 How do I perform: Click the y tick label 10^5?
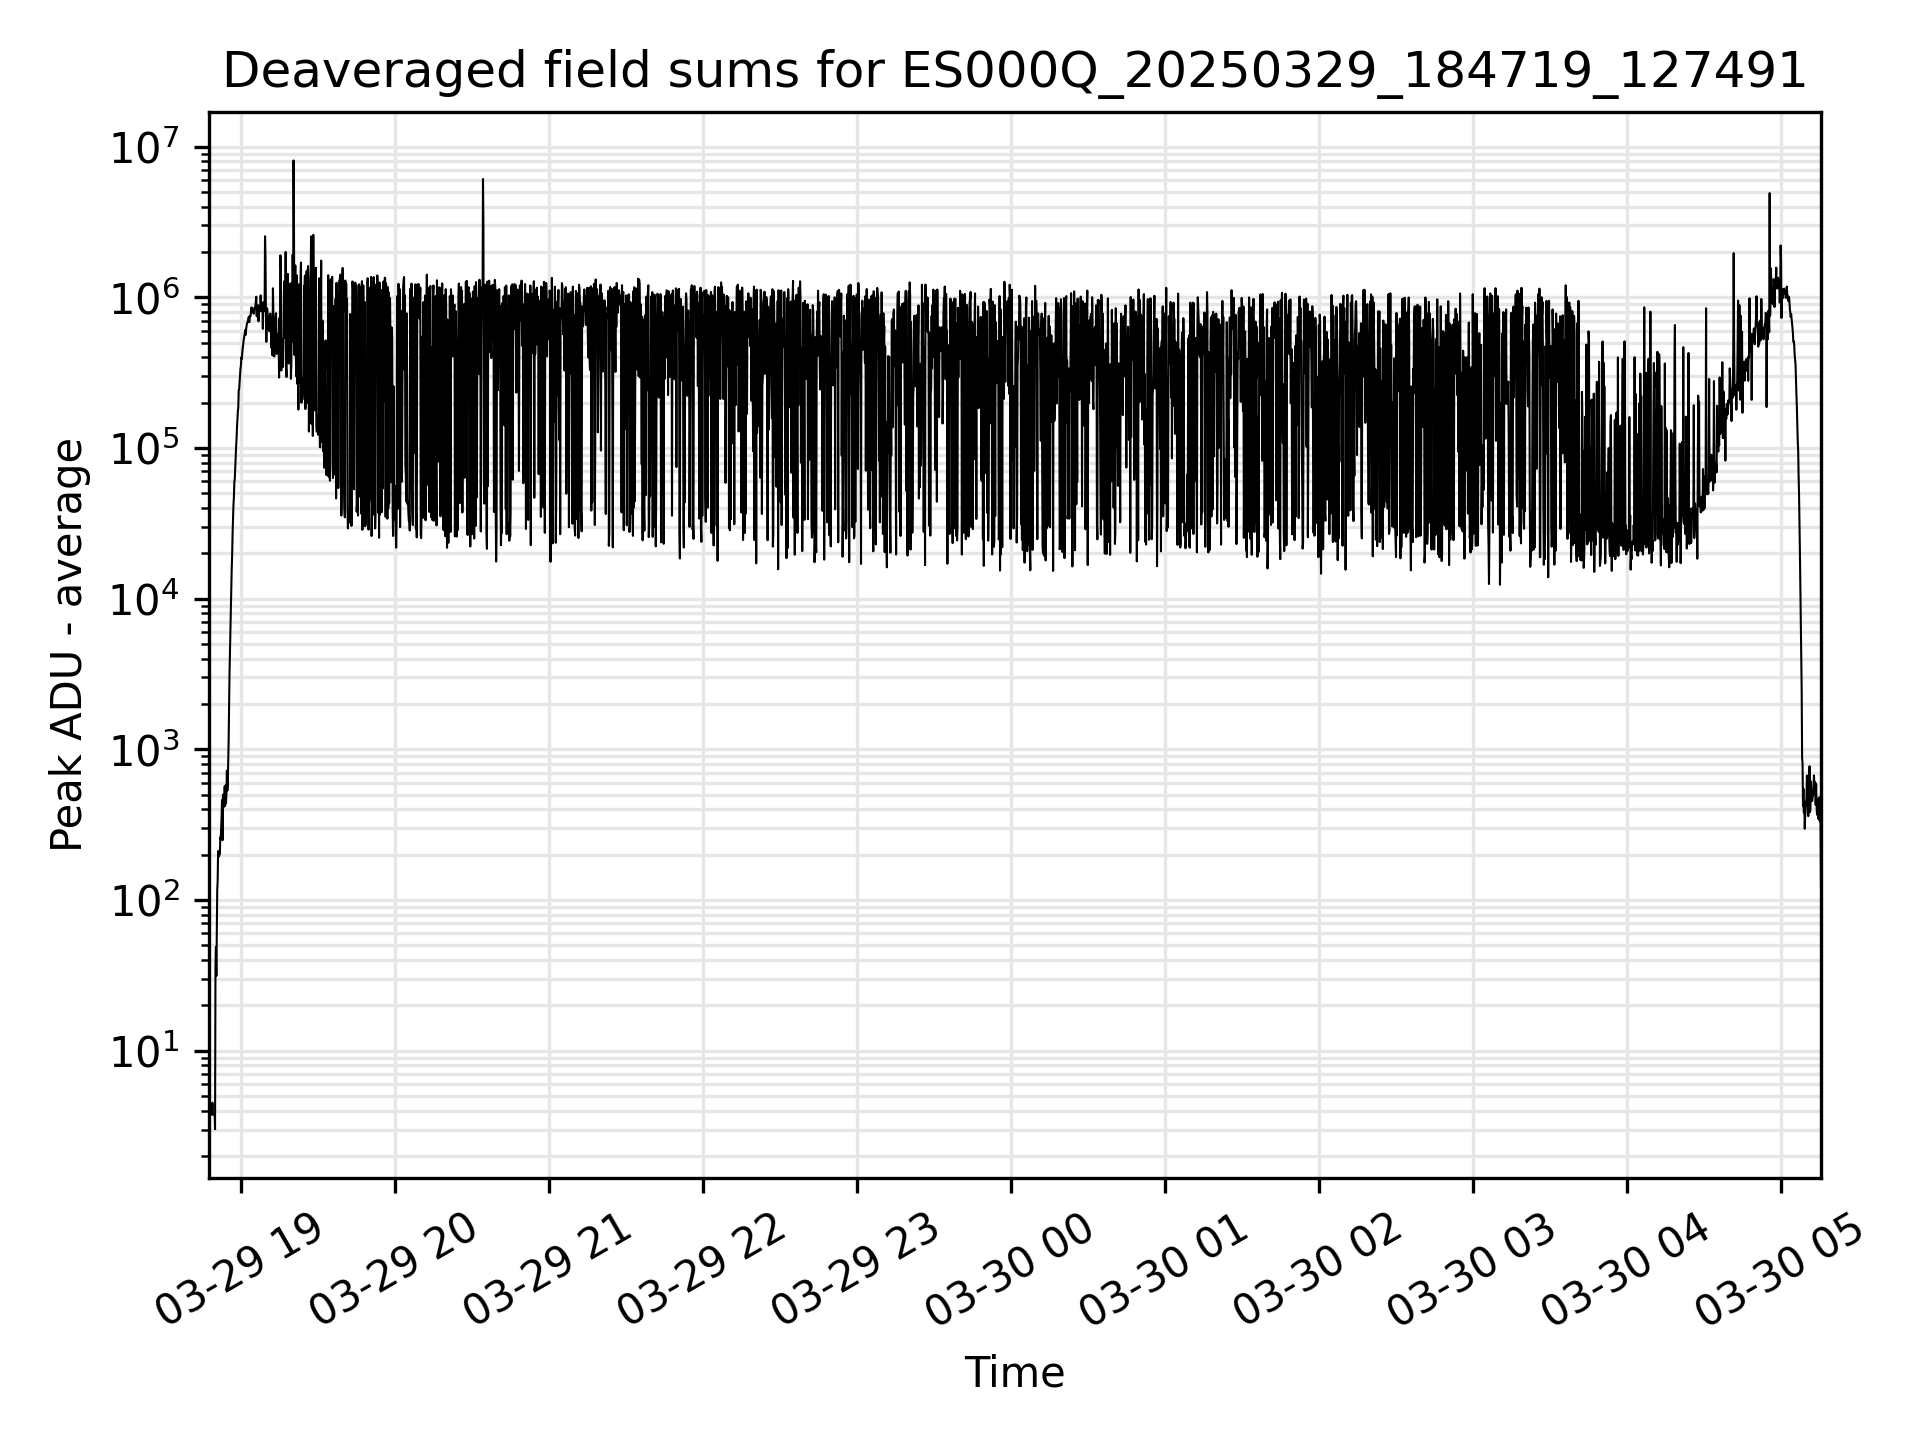click(x=146, y=448)
